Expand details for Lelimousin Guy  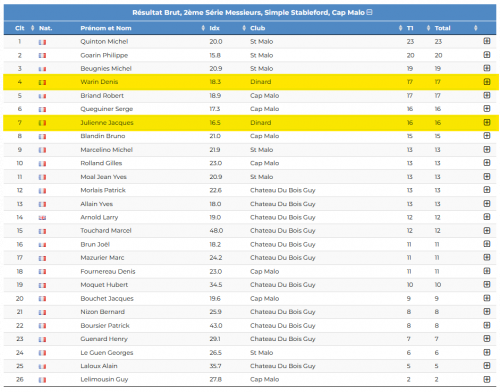point(487,379)
